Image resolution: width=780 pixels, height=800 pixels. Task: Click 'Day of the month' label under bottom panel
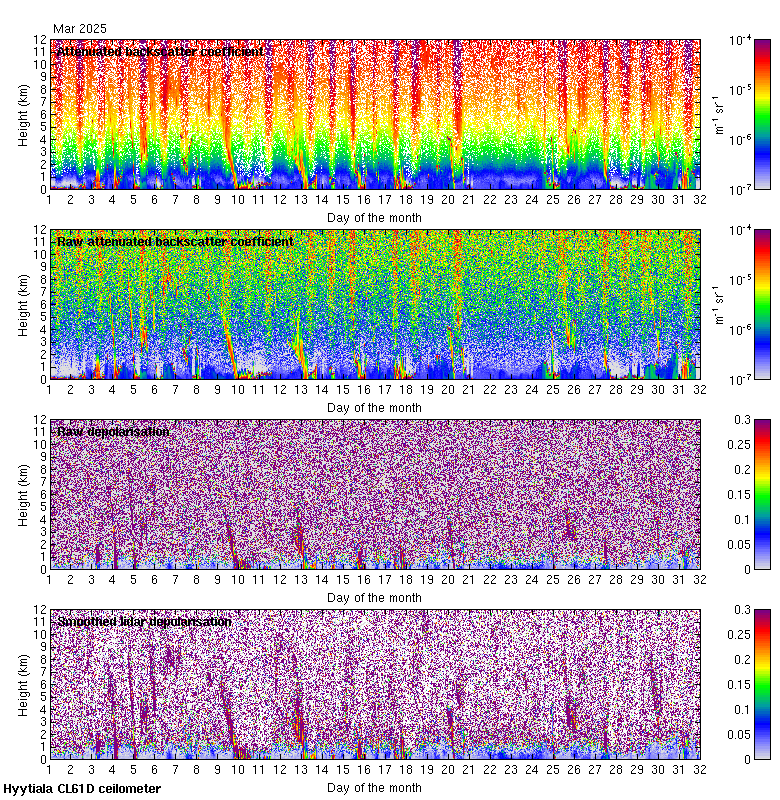click(x=374, y=787)
